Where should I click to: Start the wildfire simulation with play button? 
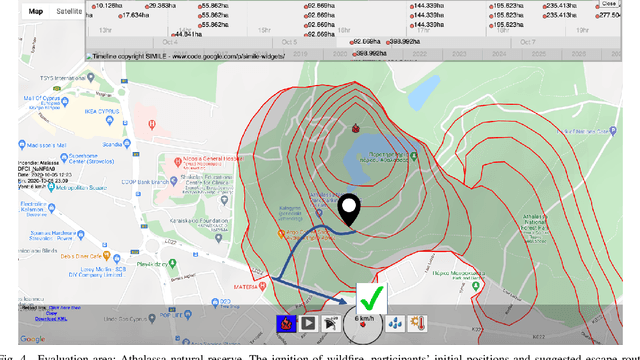point(308,324)
